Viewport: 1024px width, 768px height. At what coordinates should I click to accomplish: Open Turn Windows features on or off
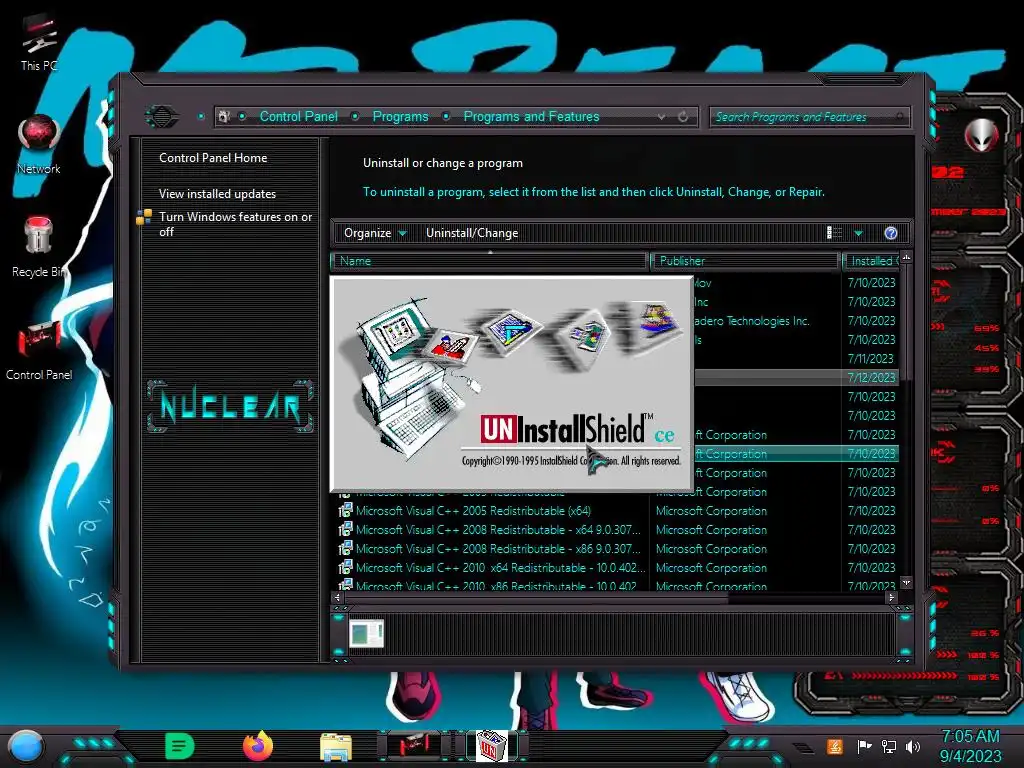point(235,224)
